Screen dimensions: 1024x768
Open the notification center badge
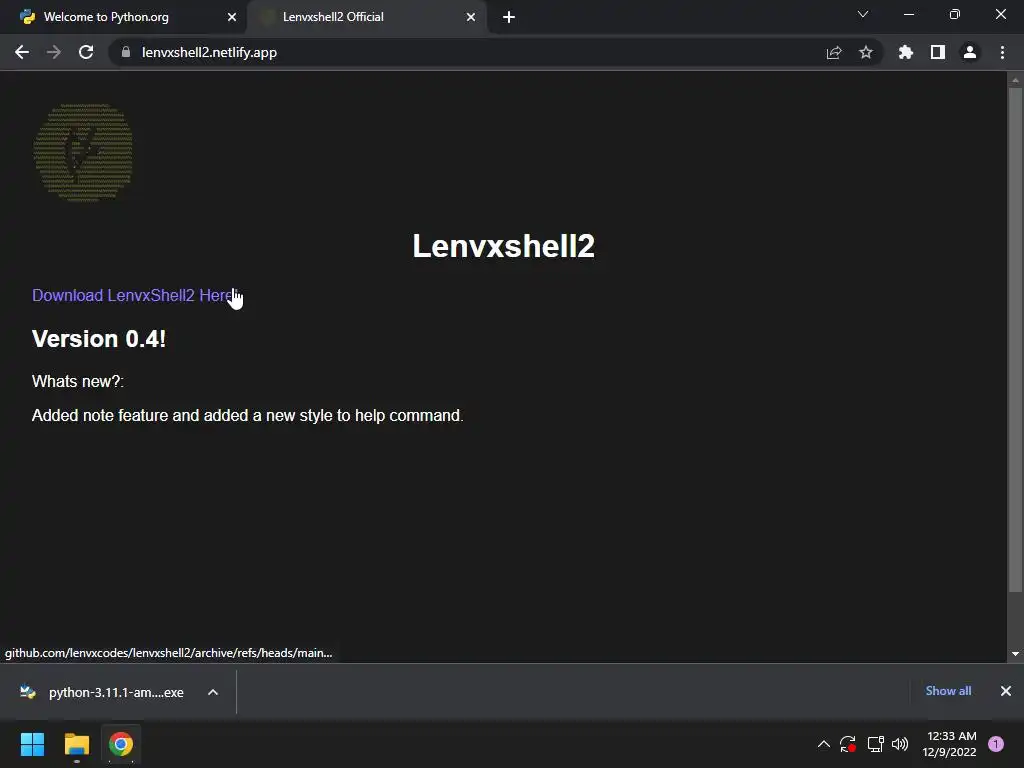[x=996, y=744]
